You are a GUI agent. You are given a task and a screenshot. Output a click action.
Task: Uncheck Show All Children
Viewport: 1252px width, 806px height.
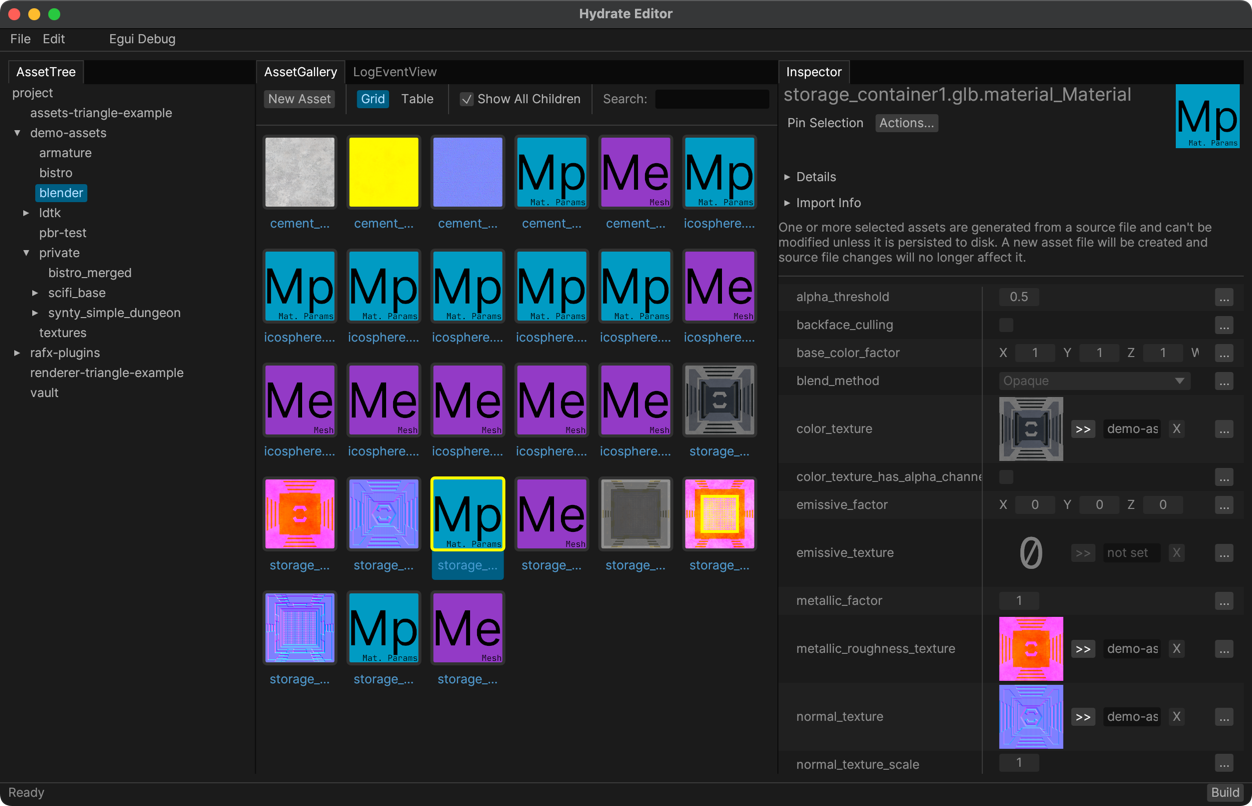point(466,99)
